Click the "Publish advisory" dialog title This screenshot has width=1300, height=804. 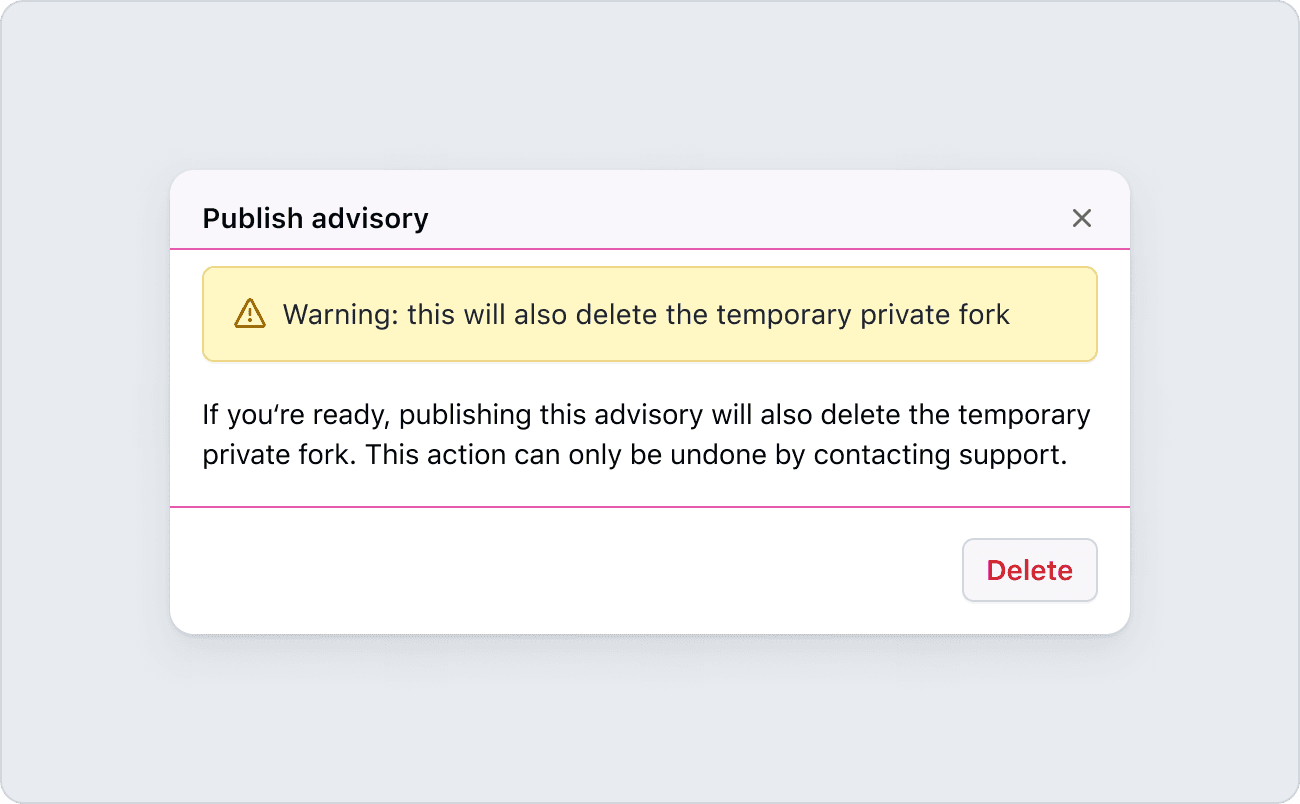click(315, 218)
